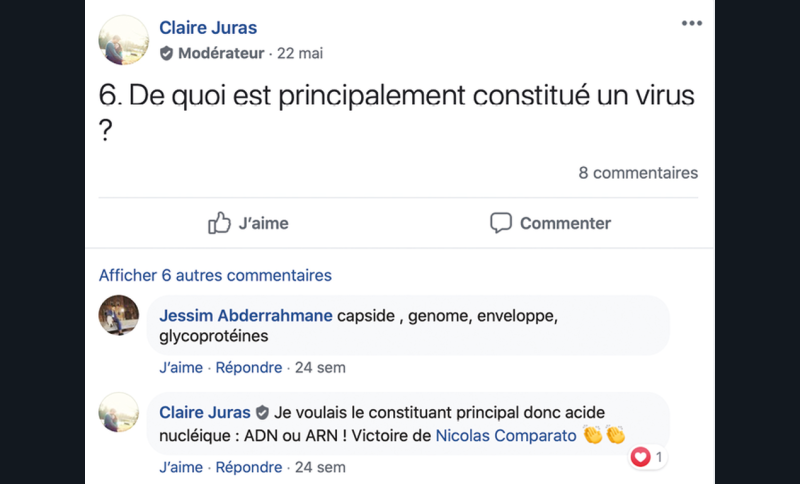Open the post options three-dots menu

pyautogui.click(x=691, y=24)
